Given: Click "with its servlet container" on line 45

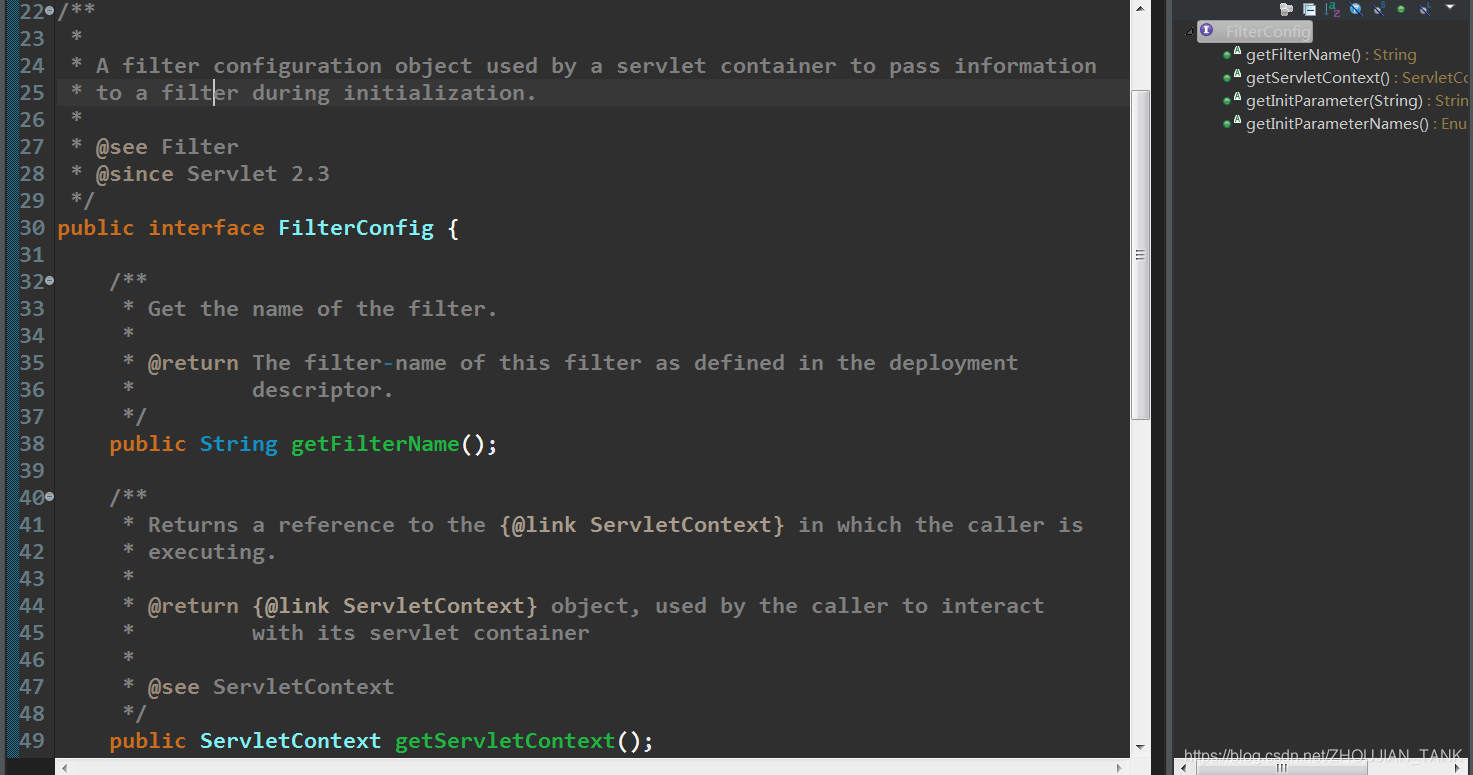Looking at the screenshot, I should click(x=421, y=633).
